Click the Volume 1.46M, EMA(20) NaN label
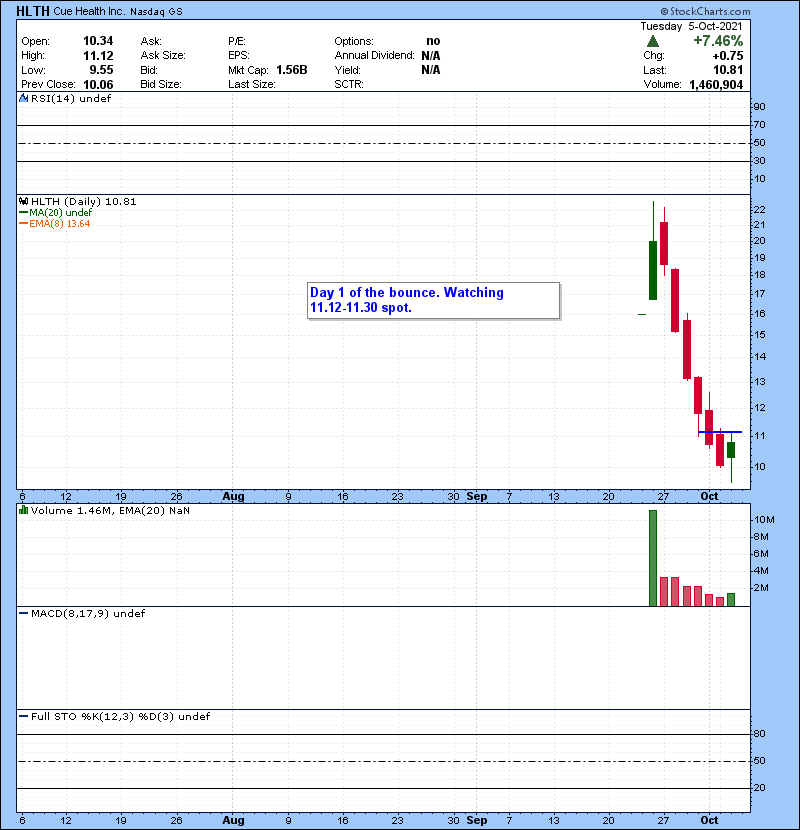The height and width of the screenshot is (830, 800). point(110,511)
